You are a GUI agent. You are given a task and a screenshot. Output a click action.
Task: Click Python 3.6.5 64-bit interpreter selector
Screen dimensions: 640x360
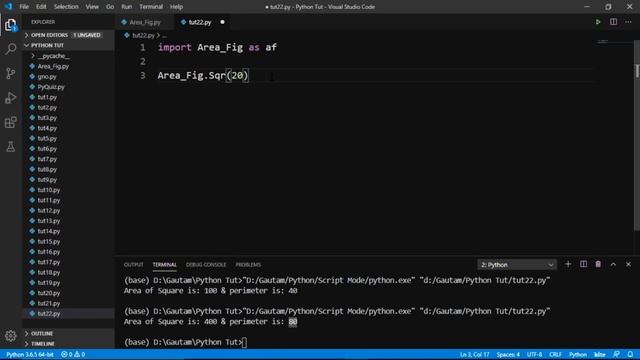(x=30, y=354)
